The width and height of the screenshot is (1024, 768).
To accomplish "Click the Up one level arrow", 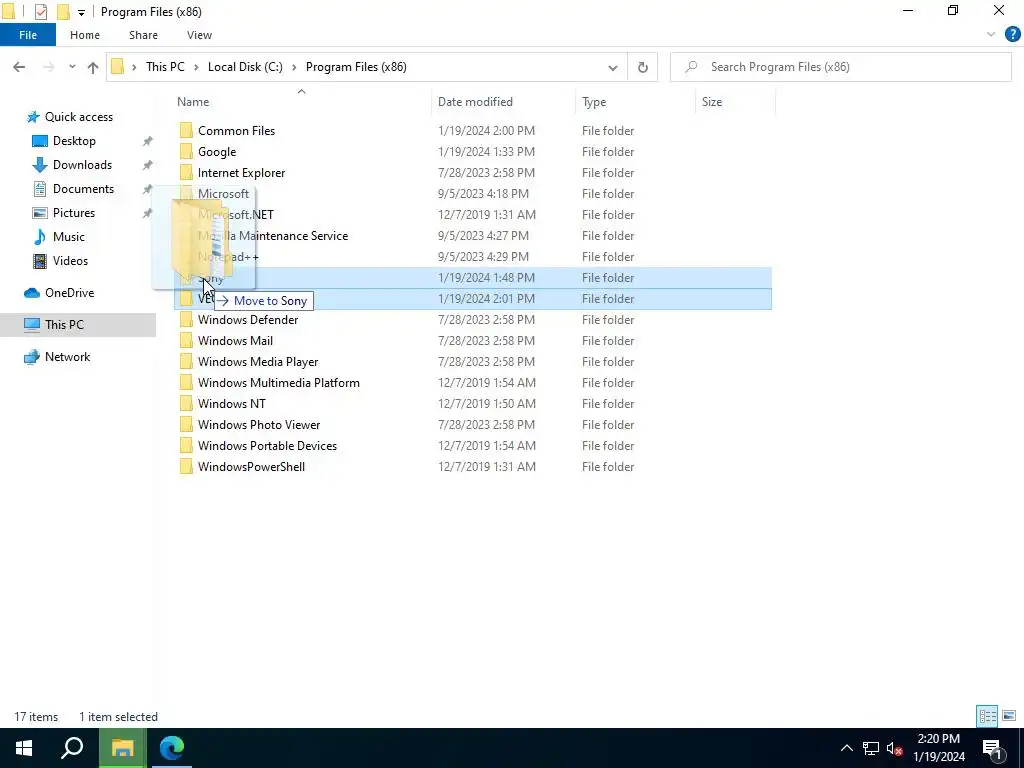I will click(93, 67).
